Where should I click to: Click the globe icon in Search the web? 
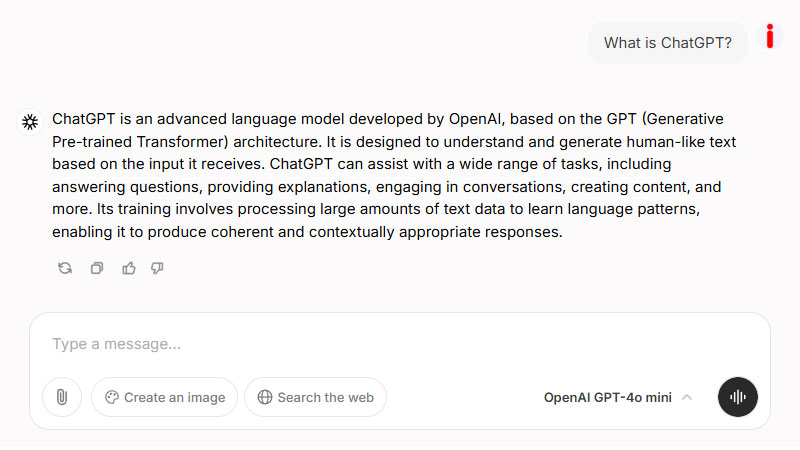(265, 397)
